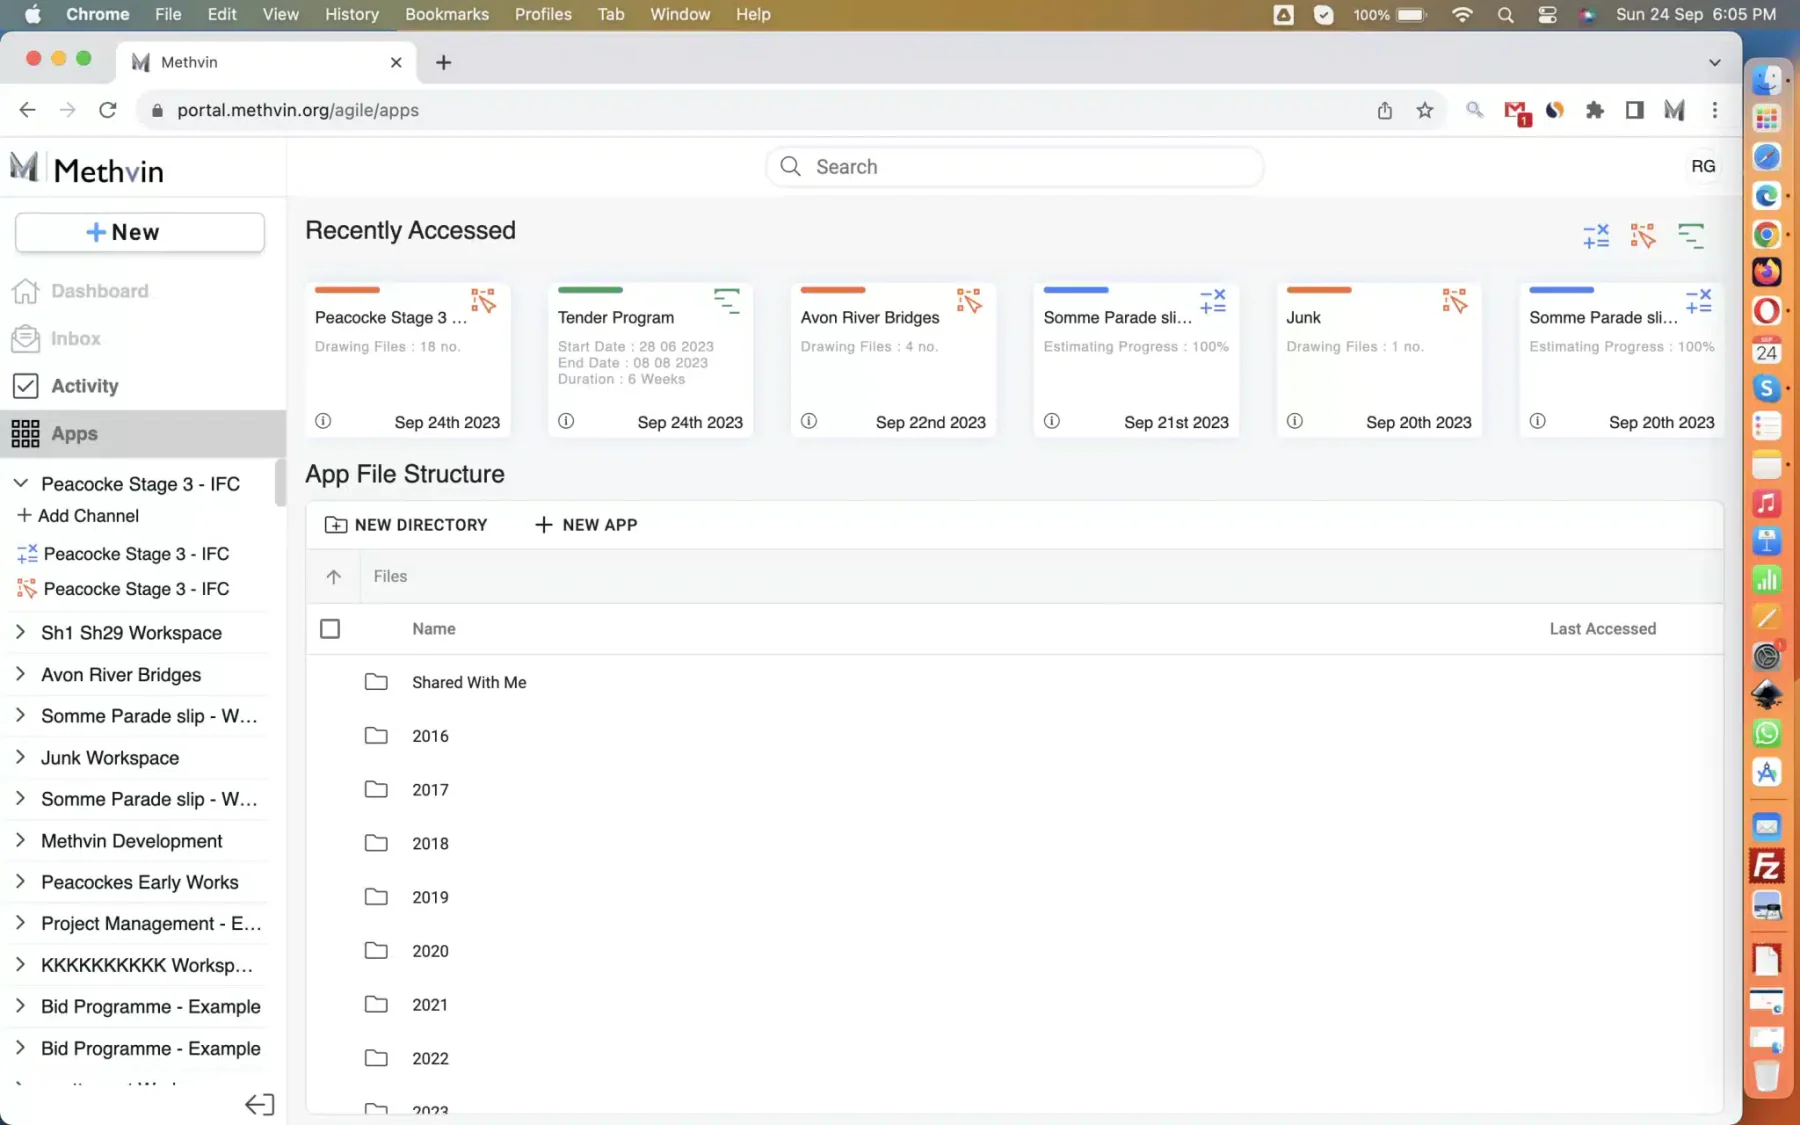Click scheduler icon on Tender Program card
This screenshot has height=1125, width=1800.
click(x=727, y=300)
